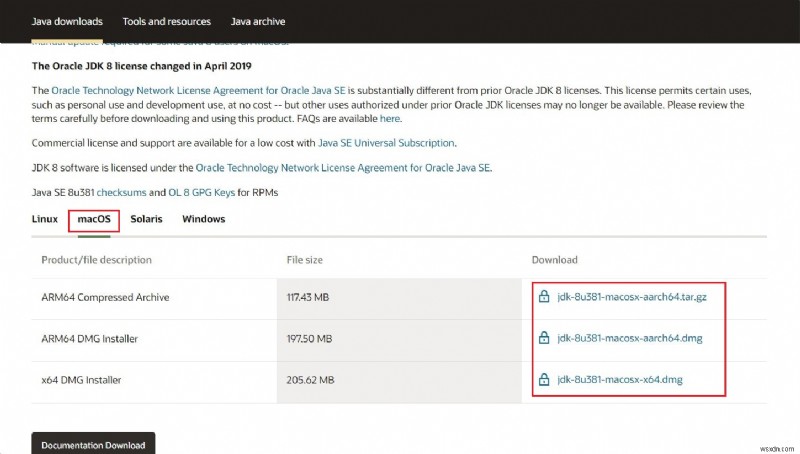Download jdk-8u381-macosx-aarch64.tar.gz
The width and height of the screenshot is (800, 454).
(632, 297)
